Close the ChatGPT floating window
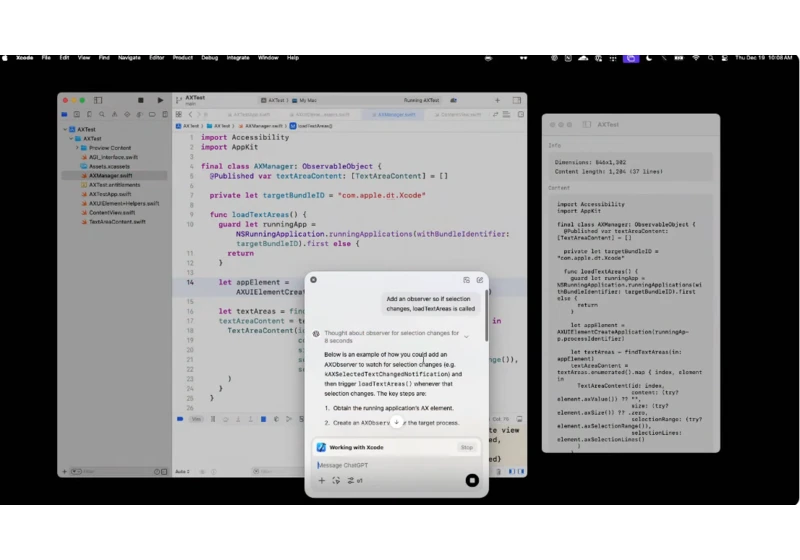Viewport: 800px width, 560px height. click(314, 280)
